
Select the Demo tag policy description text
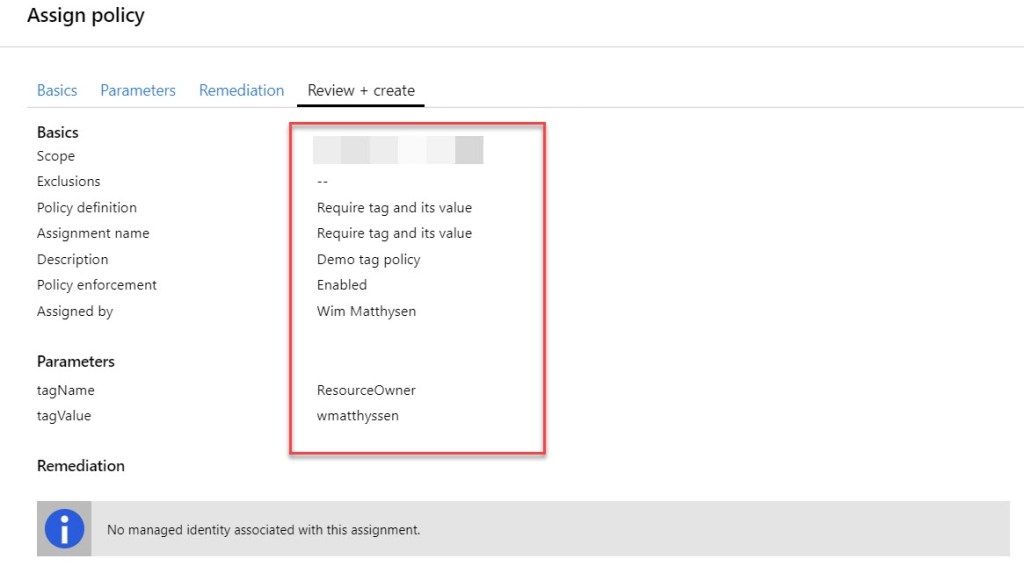click(x=368, y=259)
